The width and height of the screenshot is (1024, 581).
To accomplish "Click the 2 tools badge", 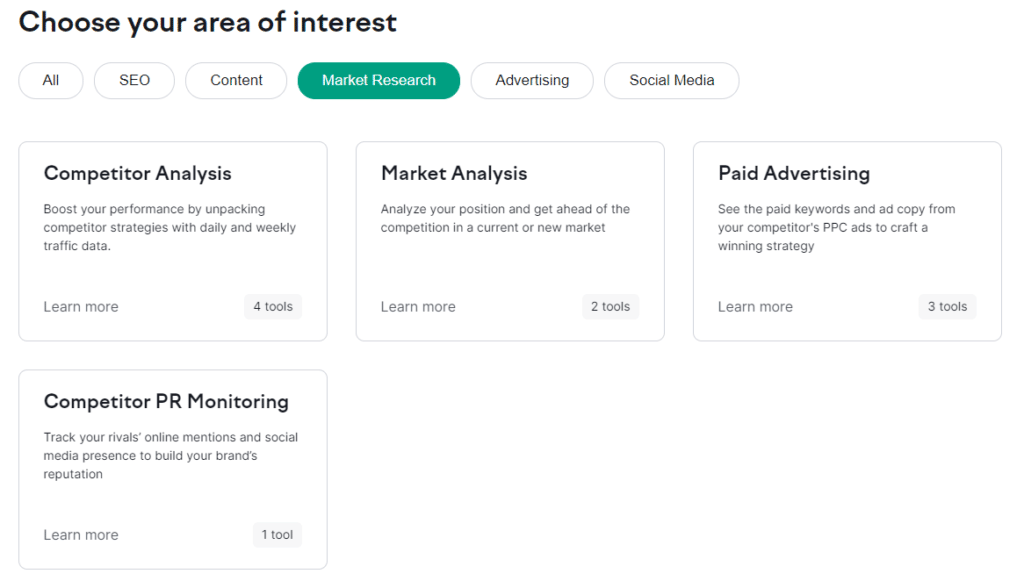I will coord(610,307).
